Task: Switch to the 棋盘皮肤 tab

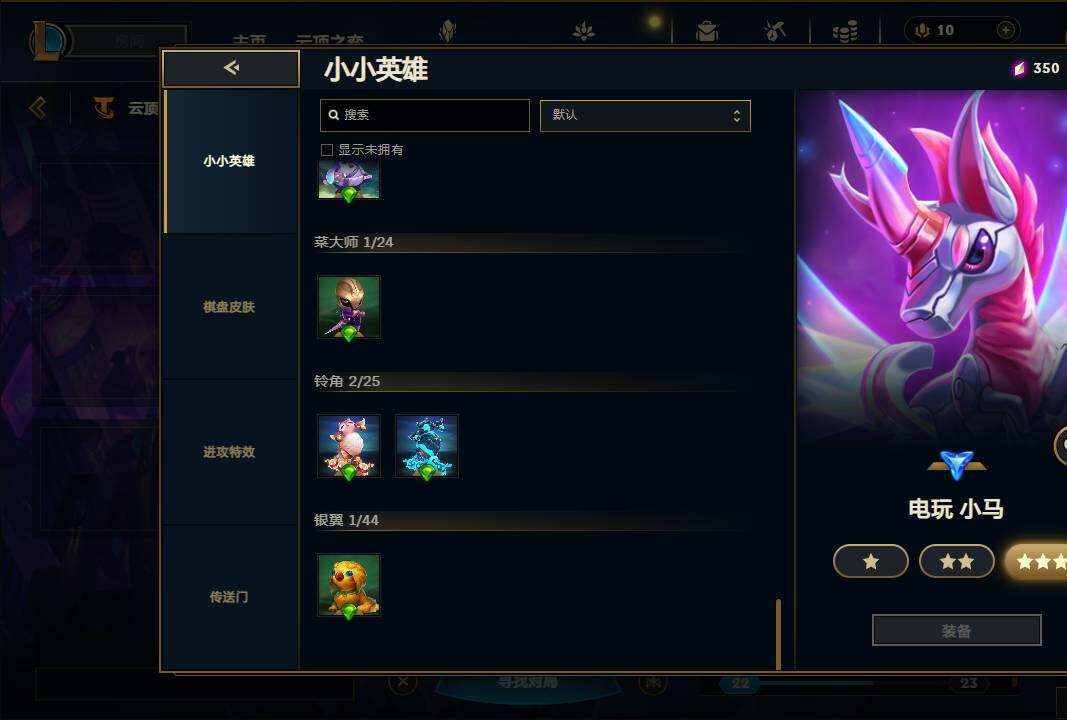Action: 230,307
